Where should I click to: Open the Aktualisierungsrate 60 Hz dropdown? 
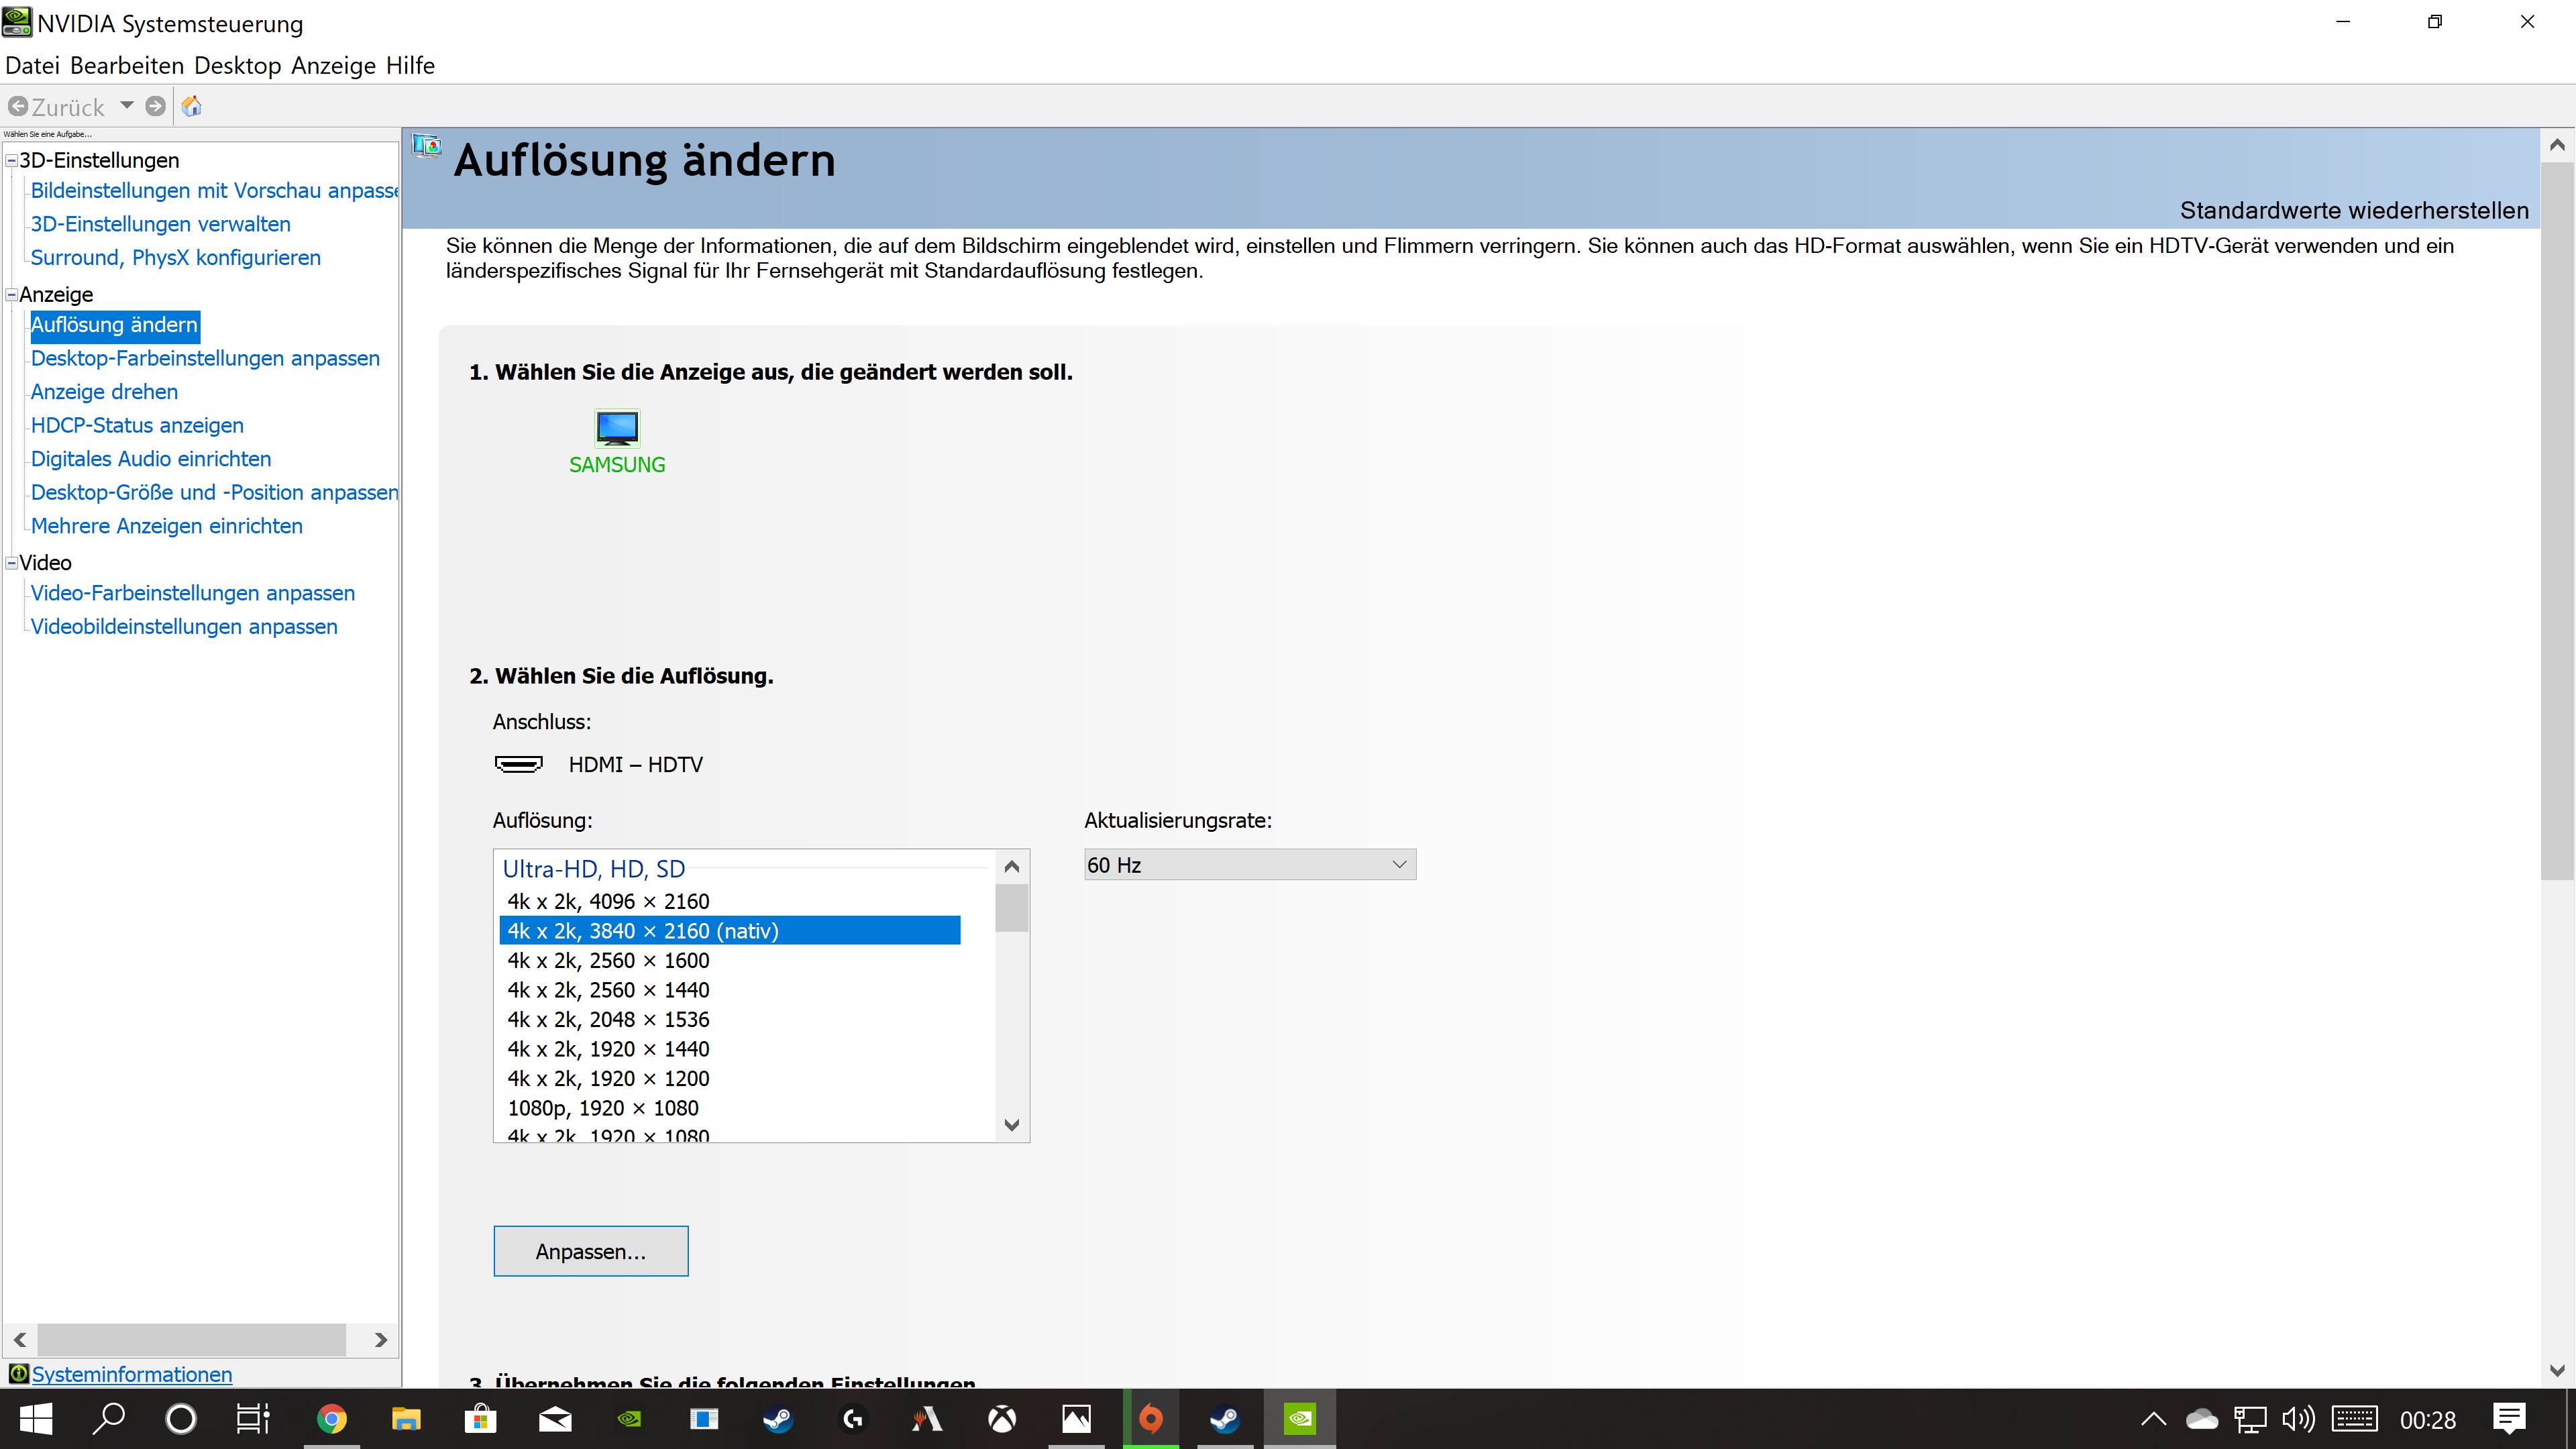1250,865
